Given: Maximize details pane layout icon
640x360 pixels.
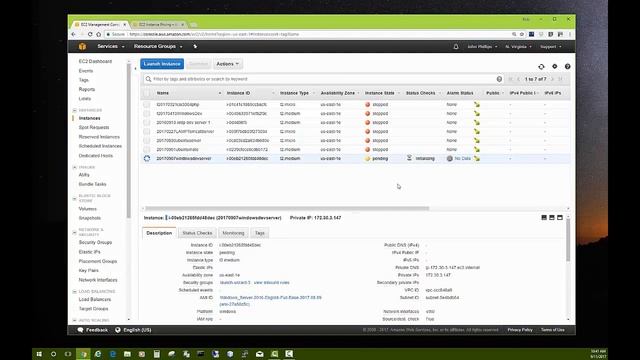Looking at the screenshot, I should point(560,218).
